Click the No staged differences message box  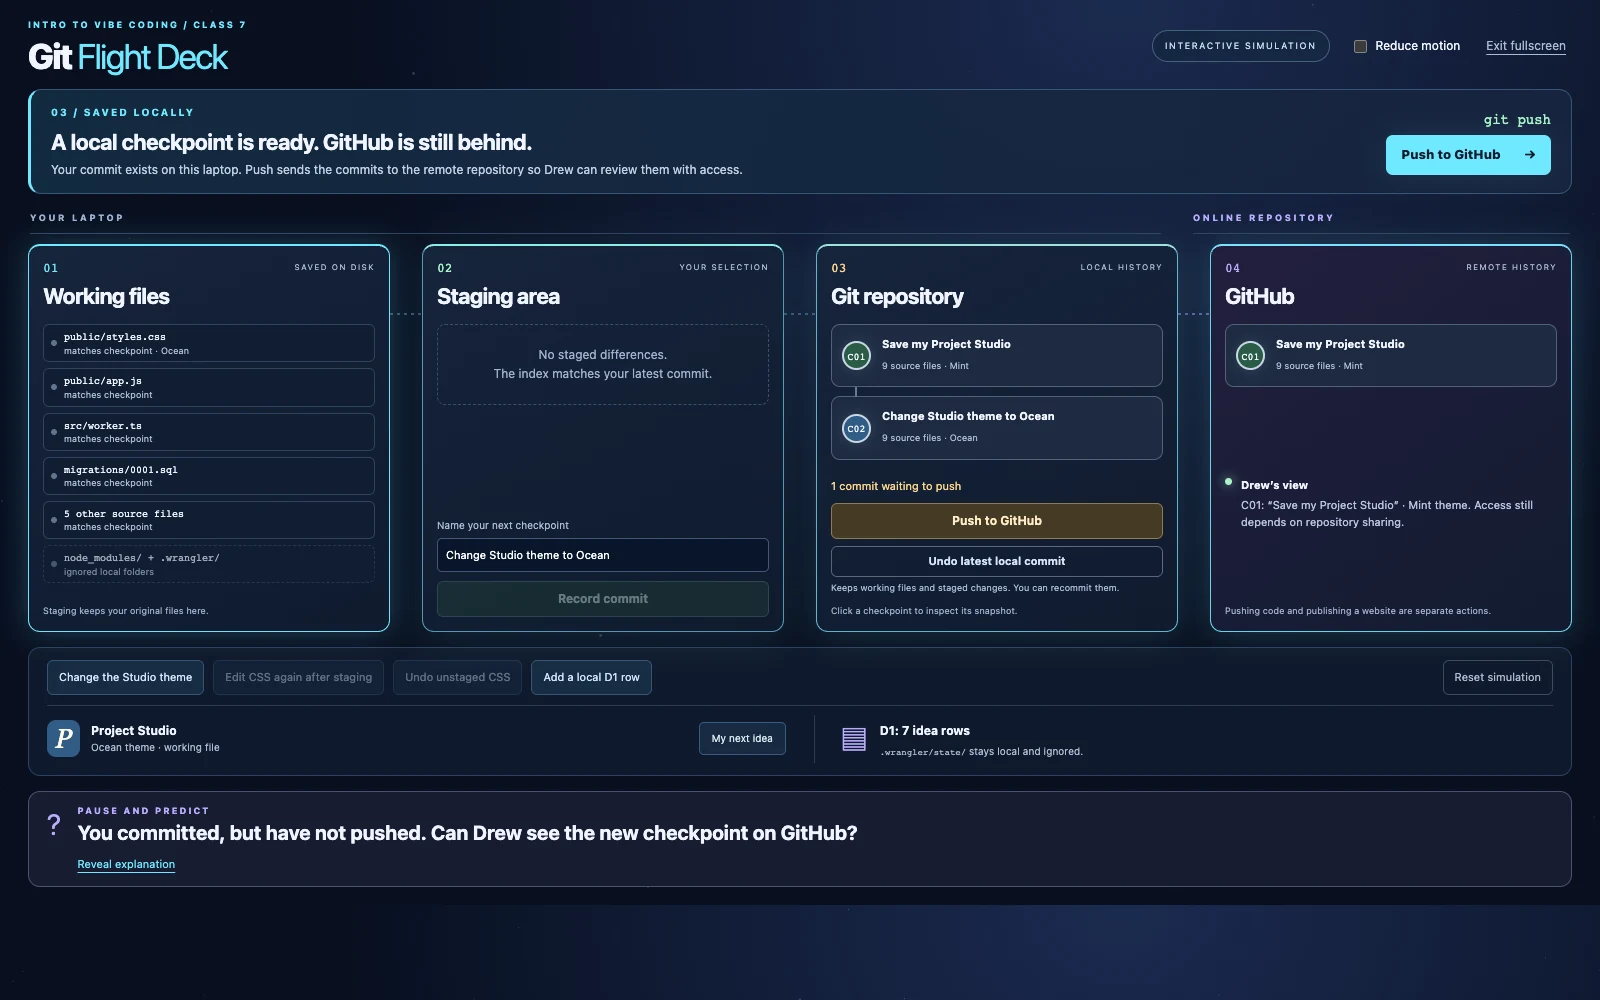(x=603, y=364)
